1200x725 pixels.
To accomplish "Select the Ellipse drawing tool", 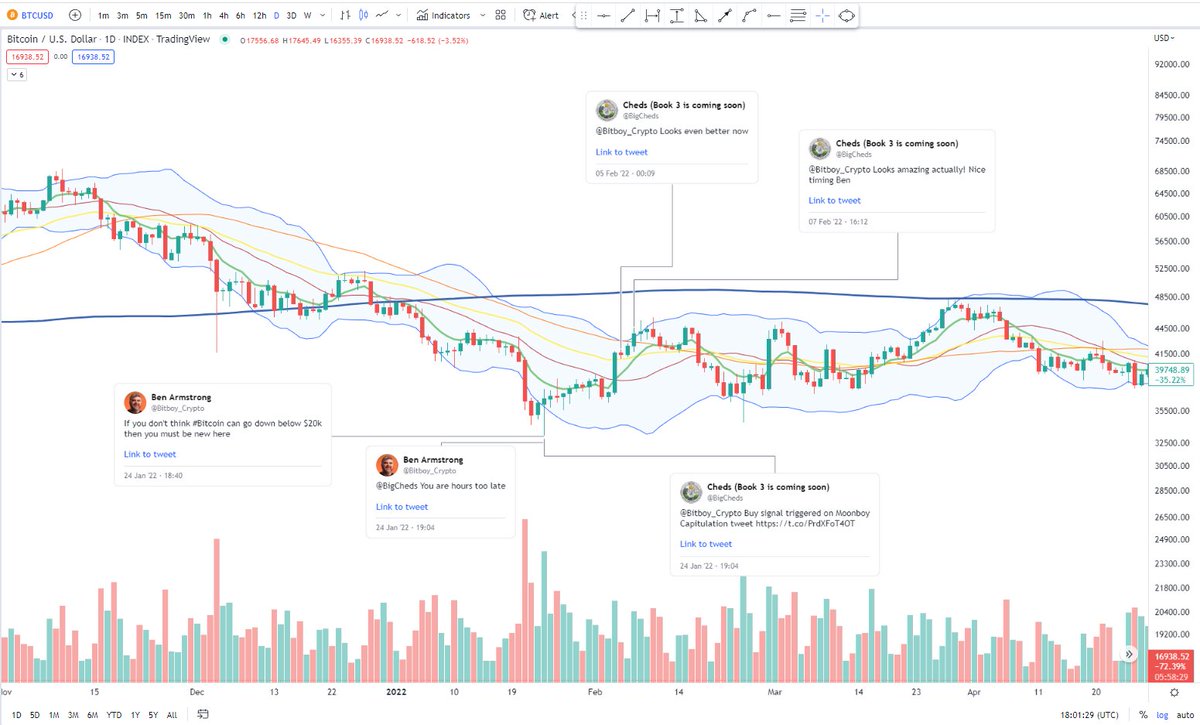I will pyautogui.click(x=846, y=16).
